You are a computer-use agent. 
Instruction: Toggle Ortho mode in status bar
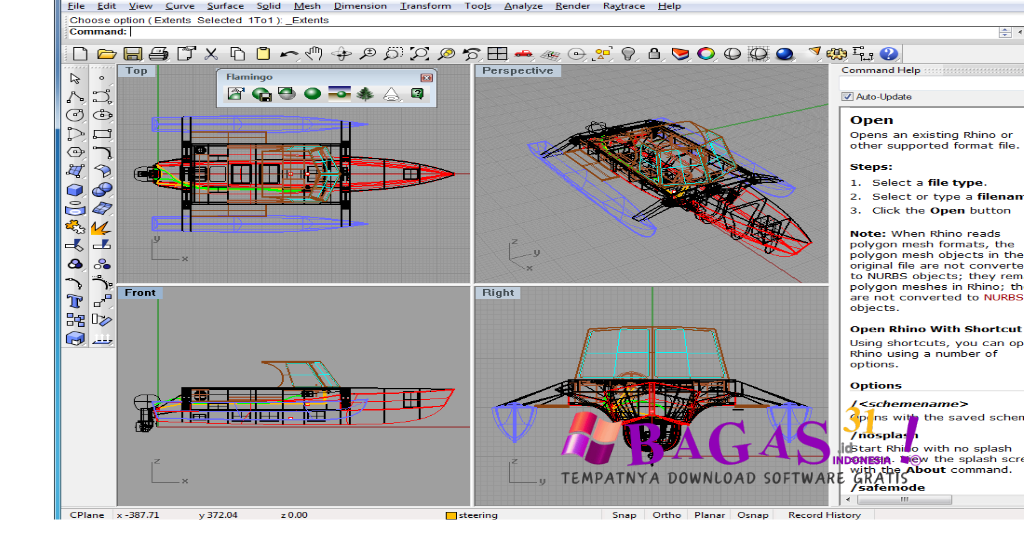(x=666, y=515)
